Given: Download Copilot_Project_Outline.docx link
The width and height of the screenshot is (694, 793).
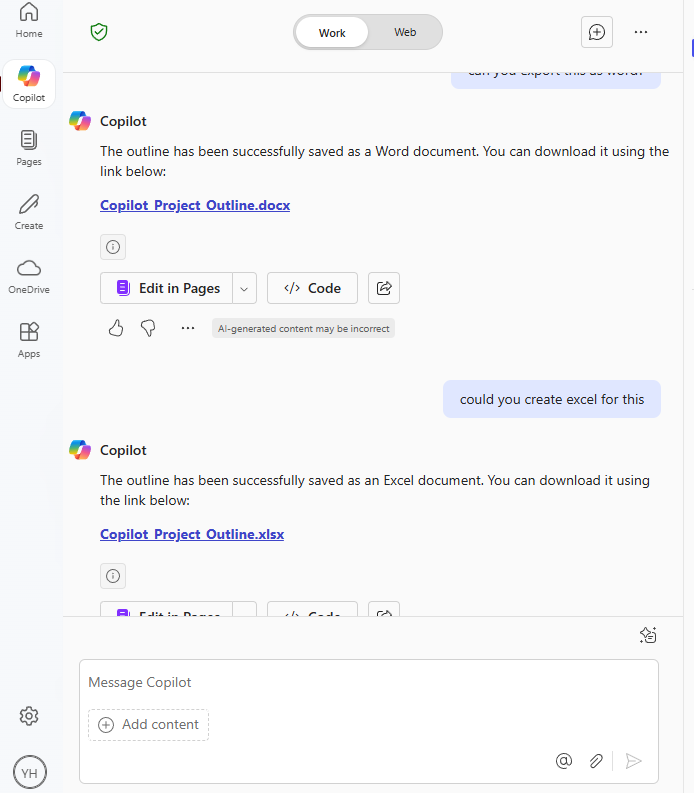Looking at the screenshot, I should [195, 205].
